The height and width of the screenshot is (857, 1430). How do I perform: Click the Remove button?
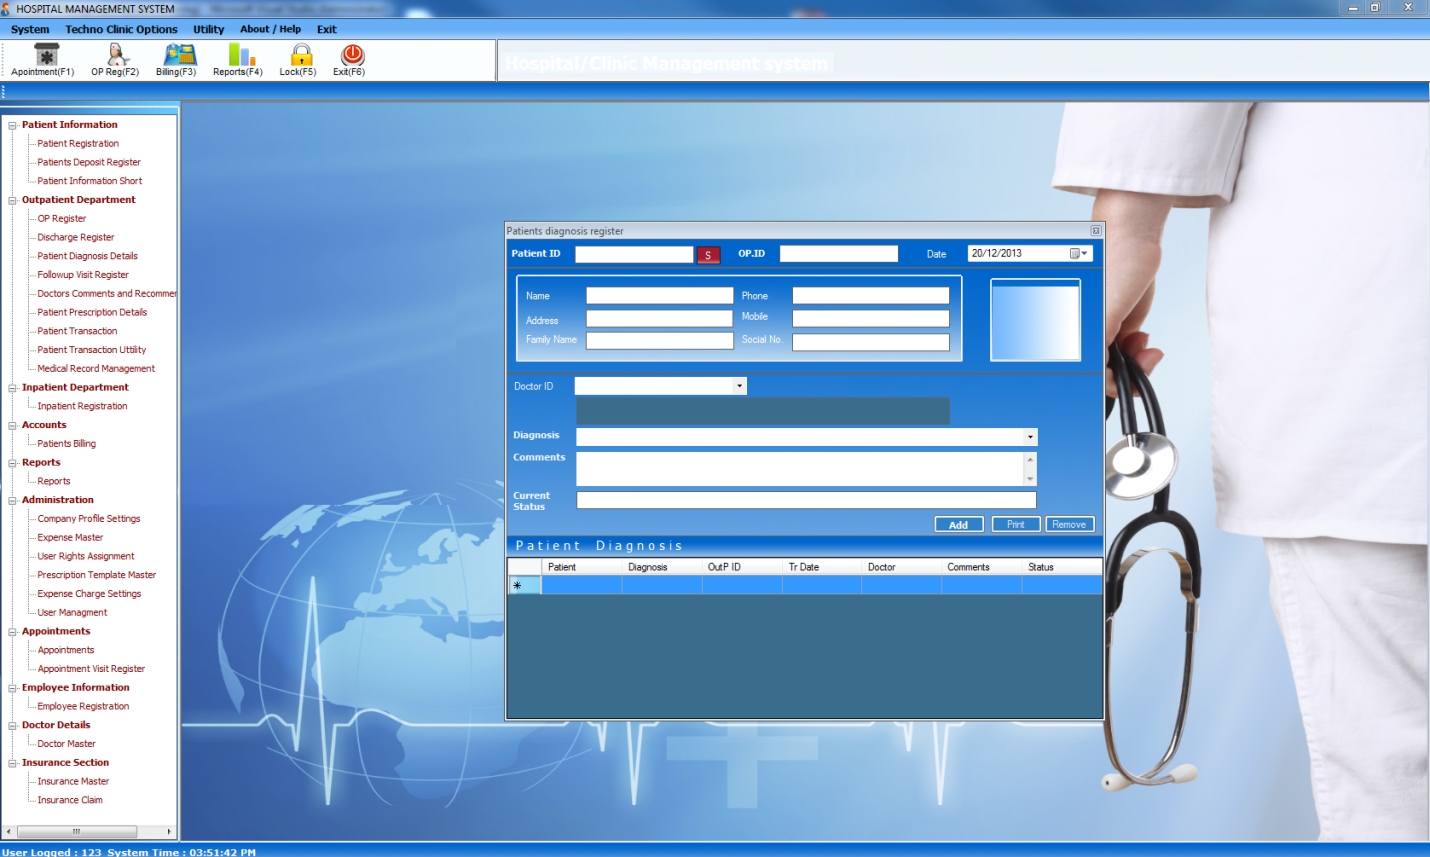pyautogui.click(x=1069, y=524)
